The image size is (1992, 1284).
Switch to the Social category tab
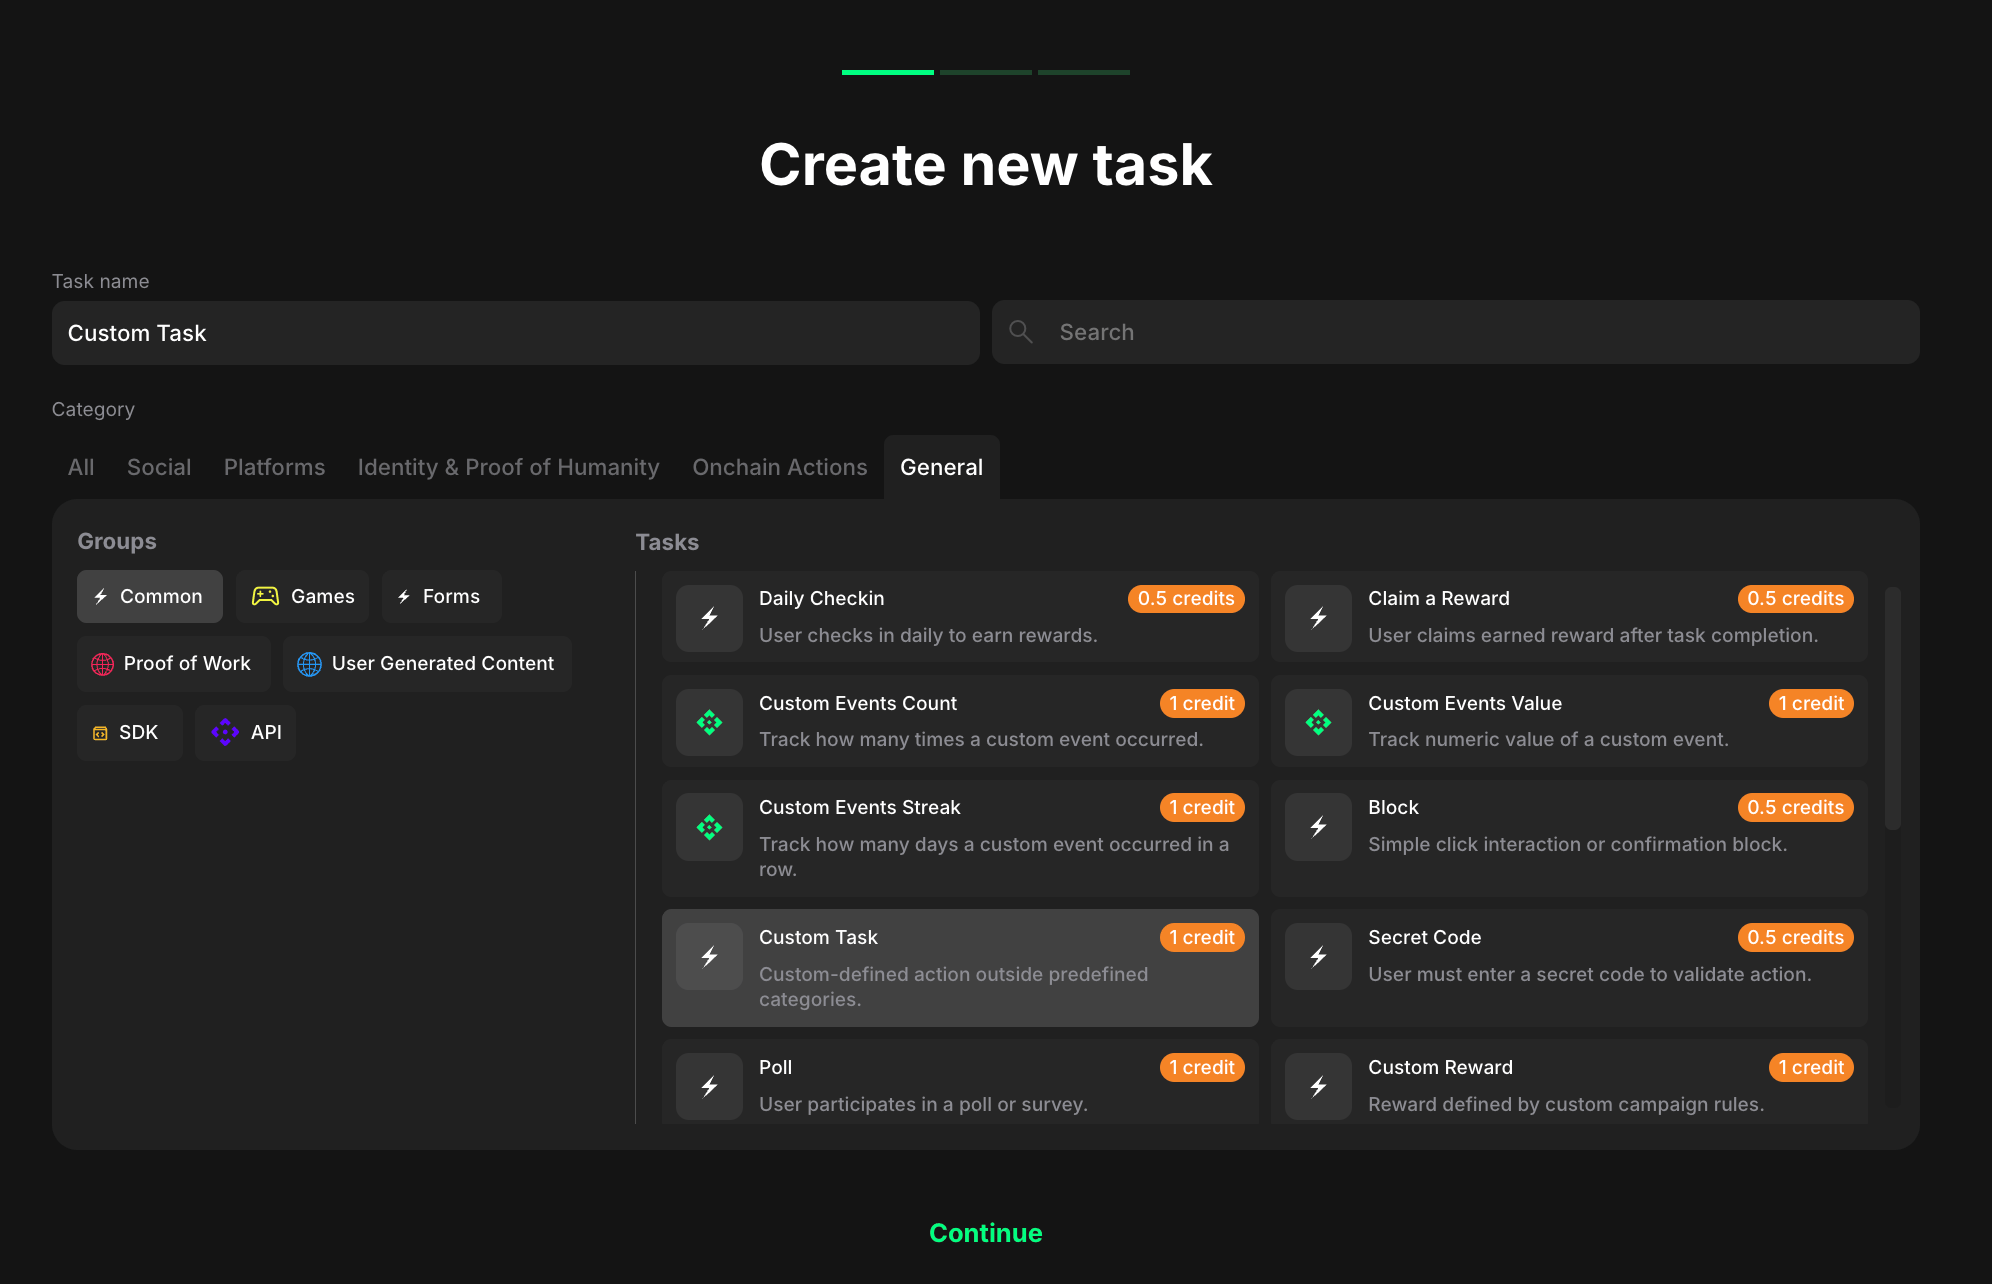(x=159, y=467)
